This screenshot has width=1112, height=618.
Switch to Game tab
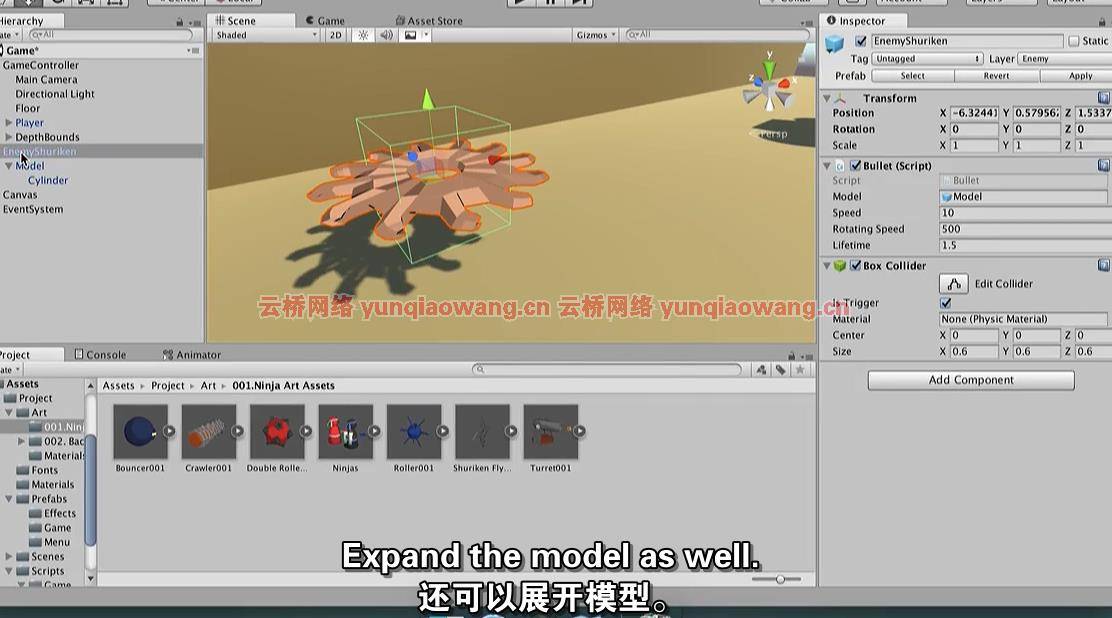pos(325,21)
